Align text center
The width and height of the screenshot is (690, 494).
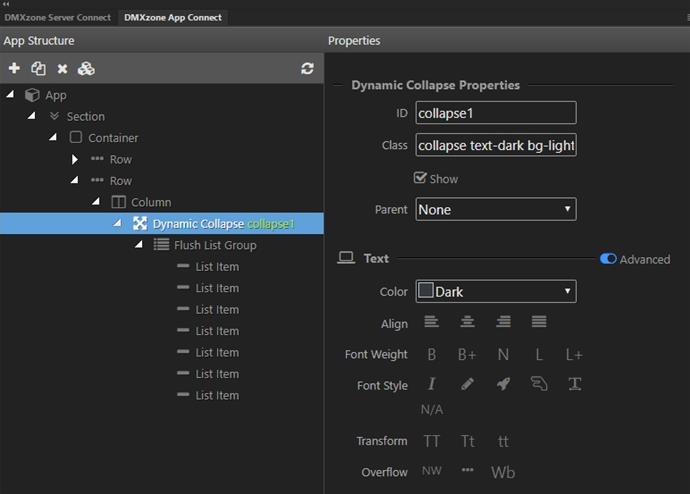coord(467,322)
